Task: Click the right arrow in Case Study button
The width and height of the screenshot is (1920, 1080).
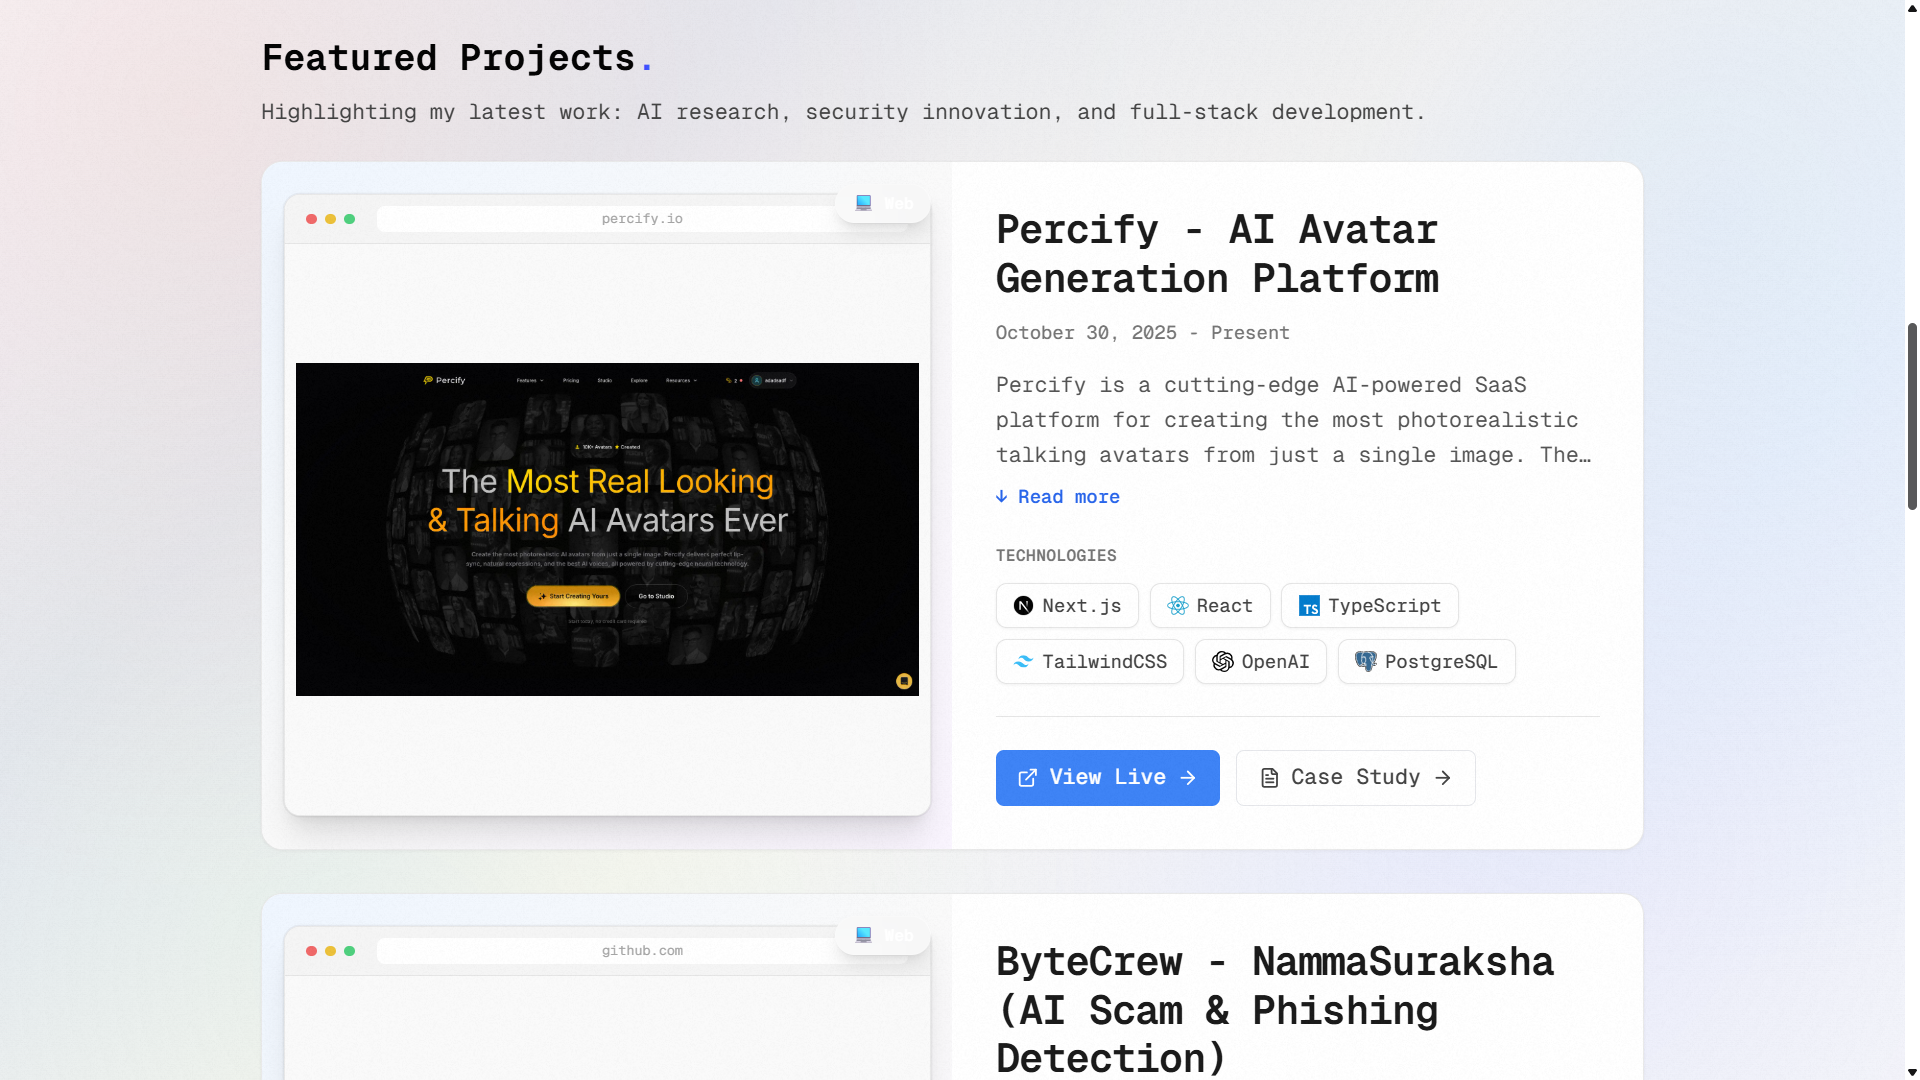Action: tap(1443, 778)
